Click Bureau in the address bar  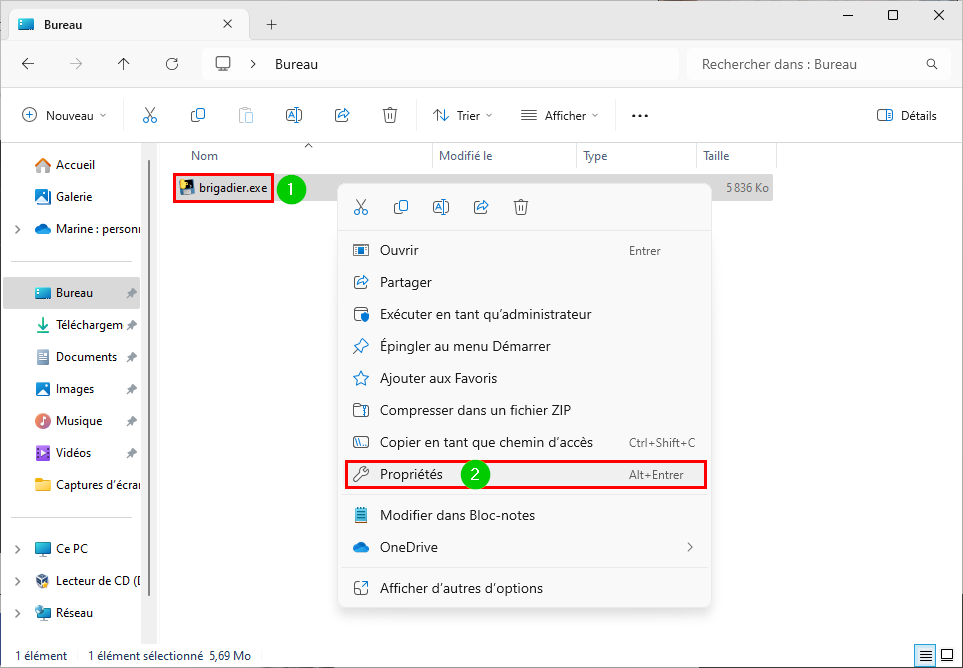[x=297, y=64]
